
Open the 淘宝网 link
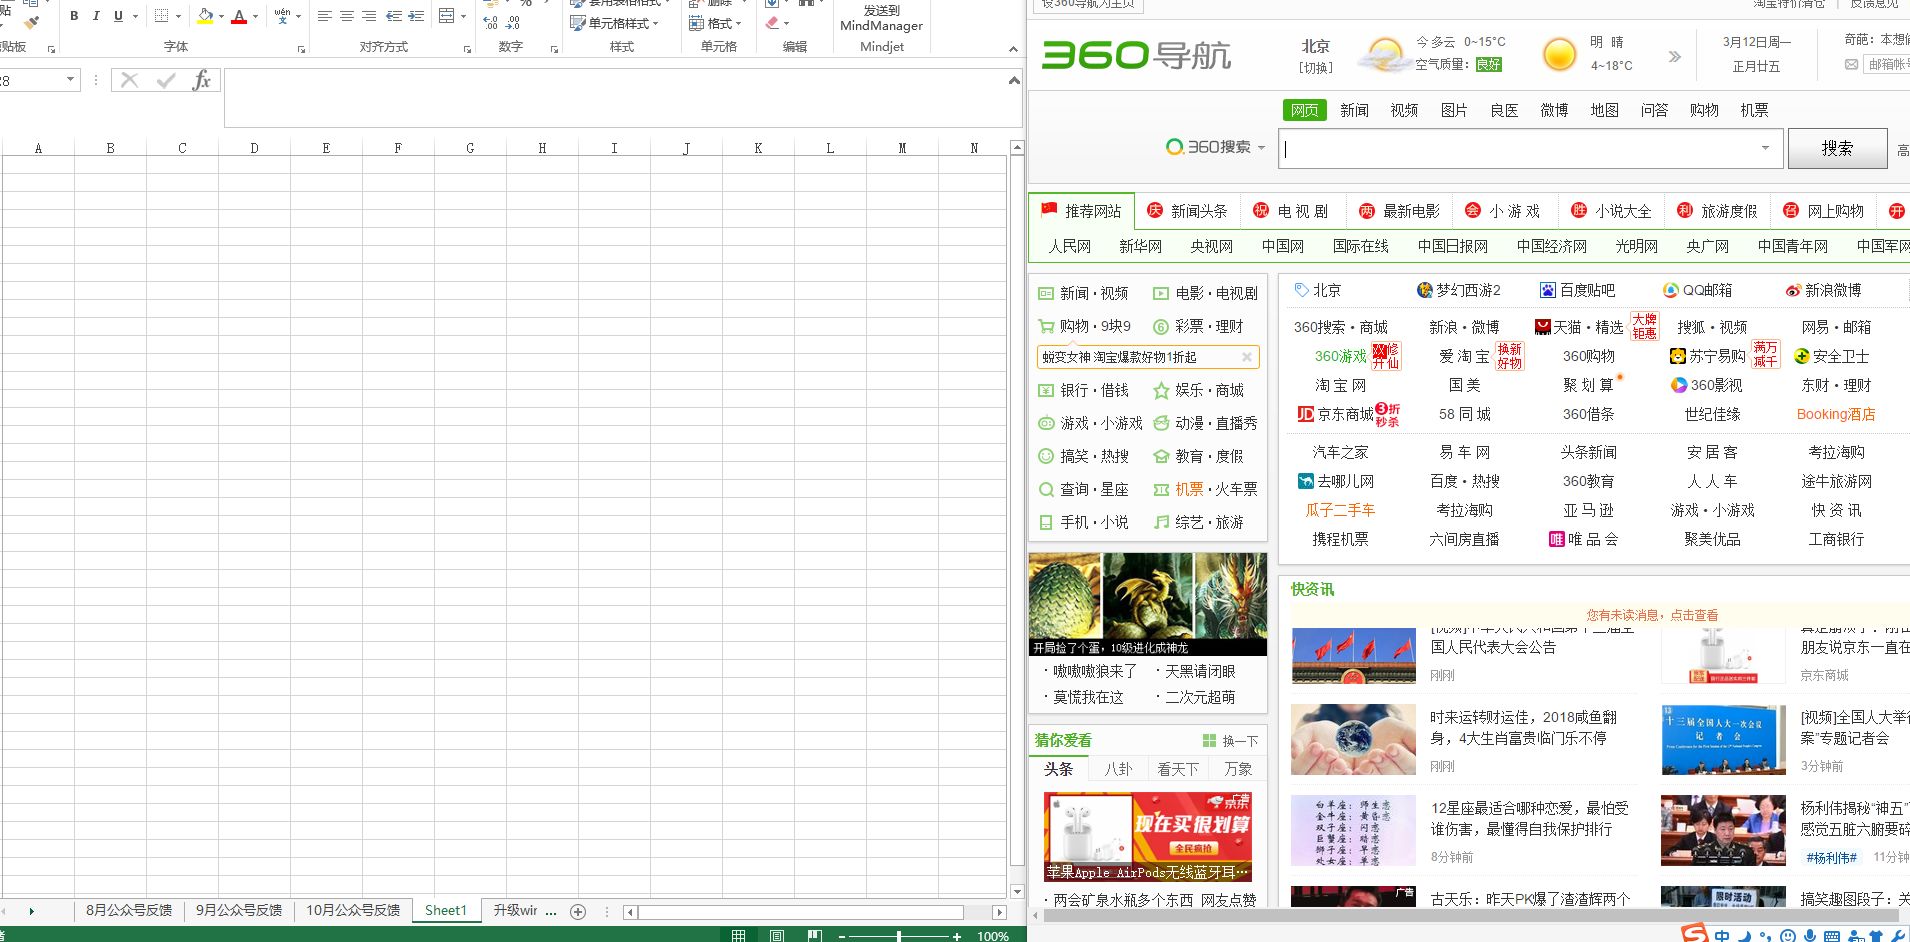coord(1339,385)
